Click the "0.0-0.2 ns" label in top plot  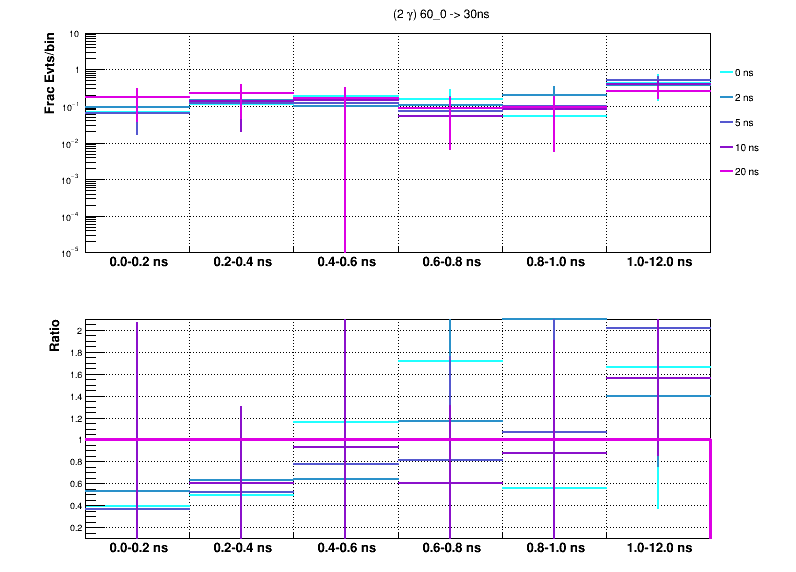point(138,262)
